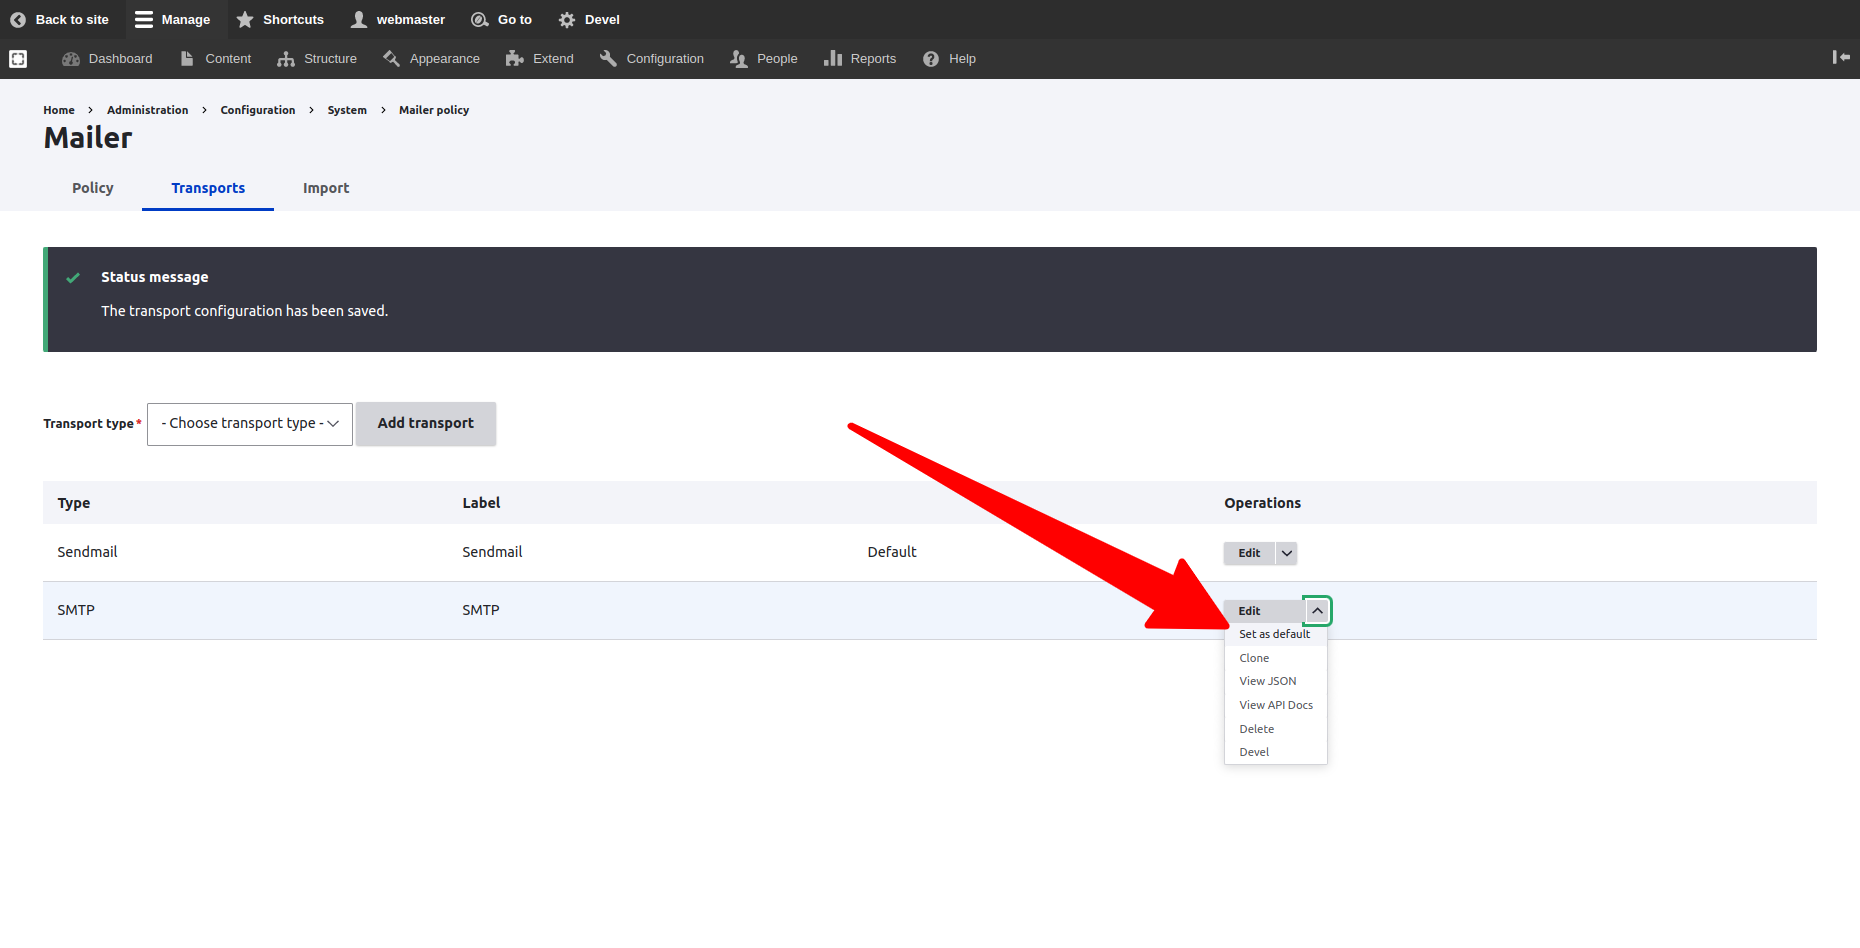The height and width of the screenshot is (948, 1860).
Task: Choose Delete in SMTP operations menu
Action: tap(1256, 729)
